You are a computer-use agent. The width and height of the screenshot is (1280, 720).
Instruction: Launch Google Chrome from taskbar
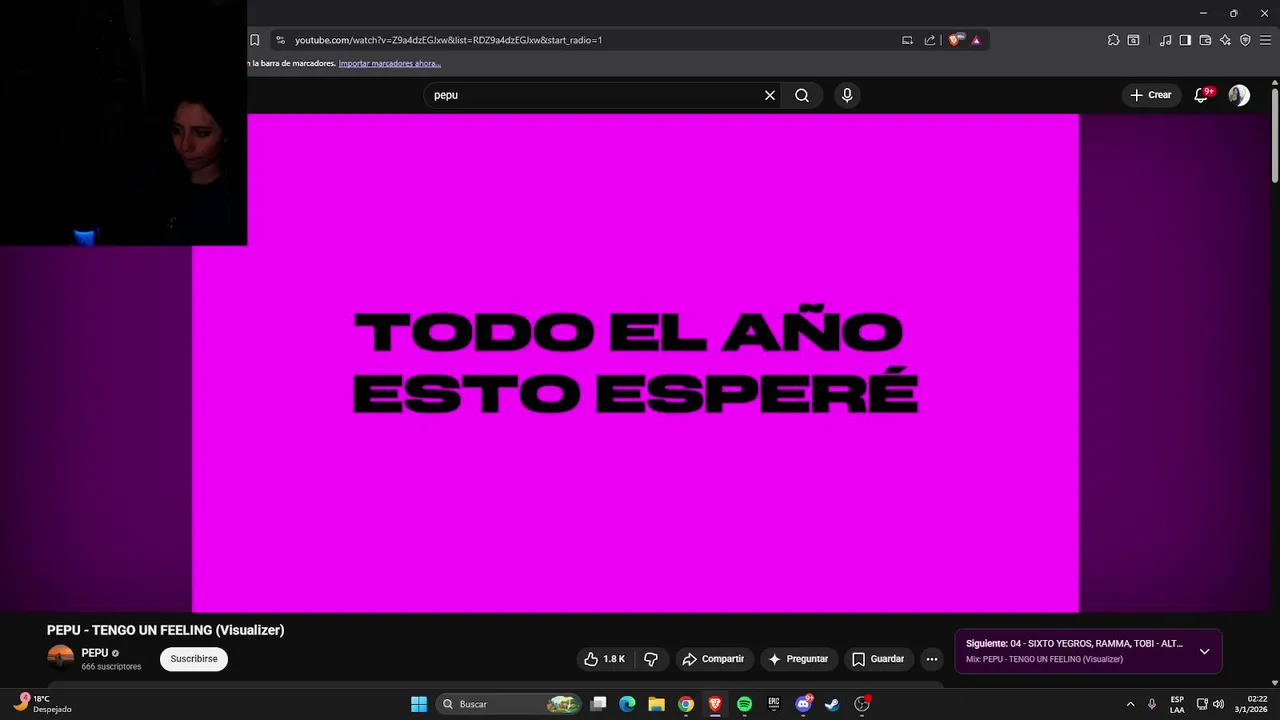coord(686,704)
